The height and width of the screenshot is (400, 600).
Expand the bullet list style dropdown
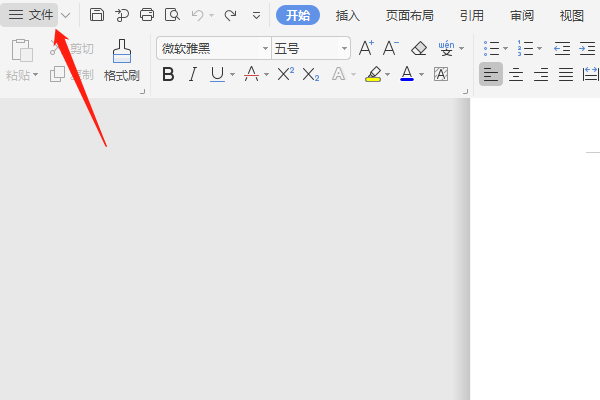[505, 49]
